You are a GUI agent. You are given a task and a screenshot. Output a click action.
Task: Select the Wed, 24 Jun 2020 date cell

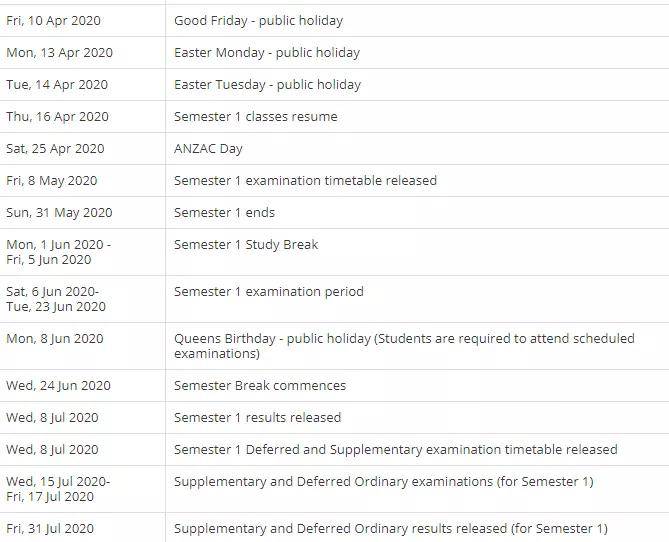[x=56, y=386]
